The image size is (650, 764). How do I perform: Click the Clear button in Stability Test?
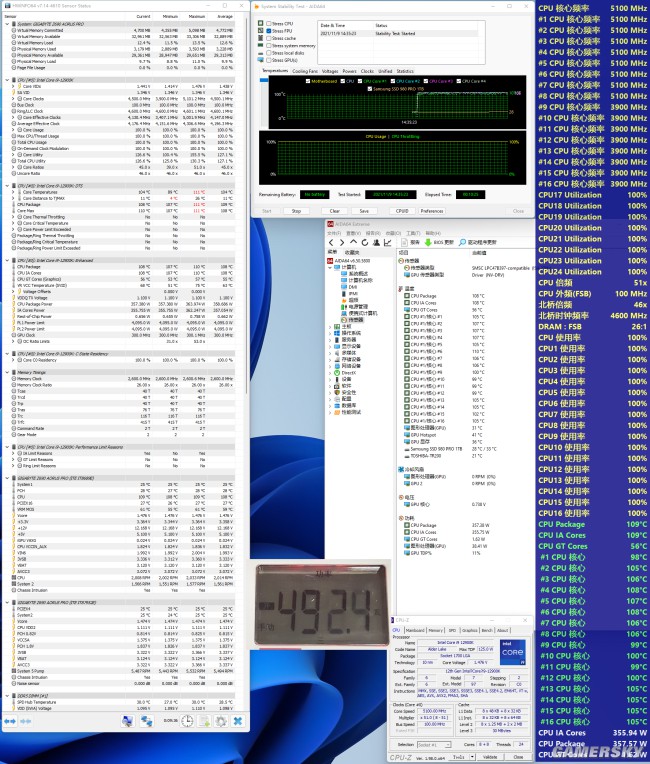click(334, 211)
